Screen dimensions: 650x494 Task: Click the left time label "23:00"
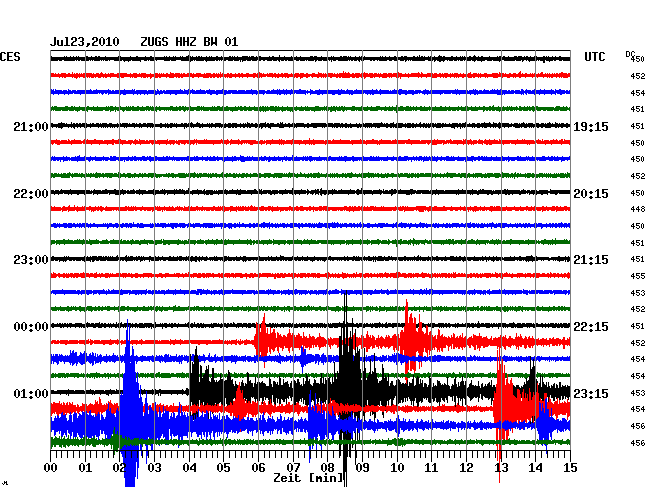coord(31,260)
